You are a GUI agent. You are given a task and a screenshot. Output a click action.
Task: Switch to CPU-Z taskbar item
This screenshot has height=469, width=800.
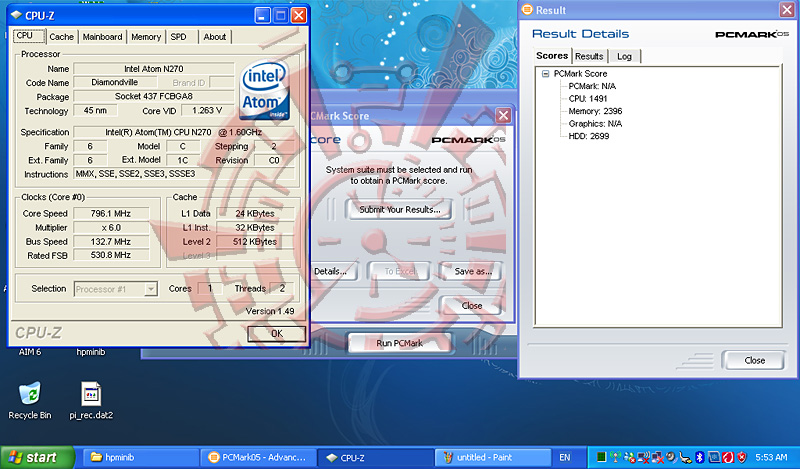[x=376, y=457]
